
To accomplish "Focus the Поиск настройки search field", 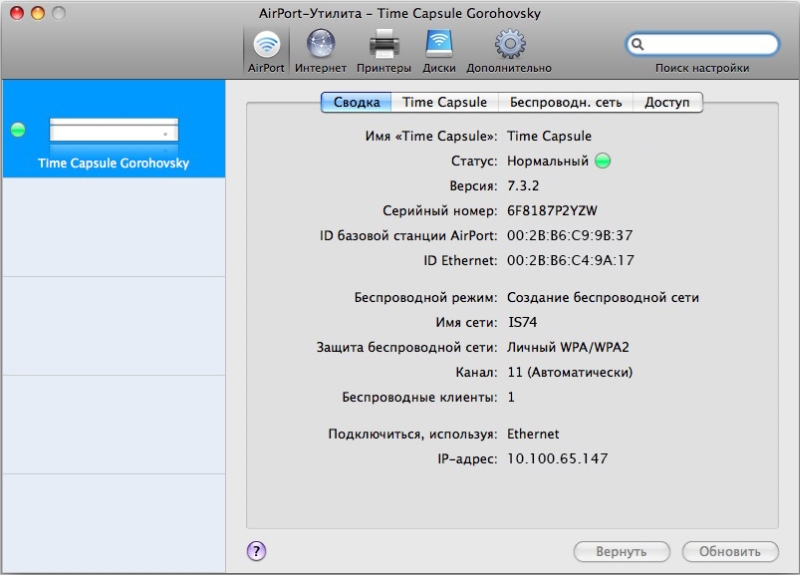I will tap(710, 44).
